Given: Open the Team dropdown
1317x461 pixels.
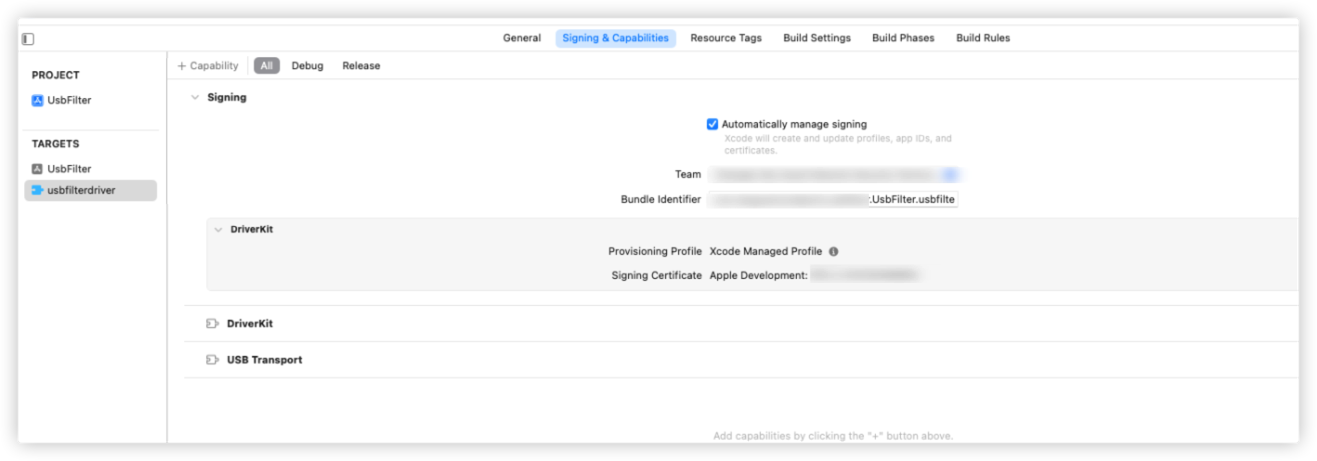Looking at the screenshot, I should pyautogui.click(x=833, y=174).
